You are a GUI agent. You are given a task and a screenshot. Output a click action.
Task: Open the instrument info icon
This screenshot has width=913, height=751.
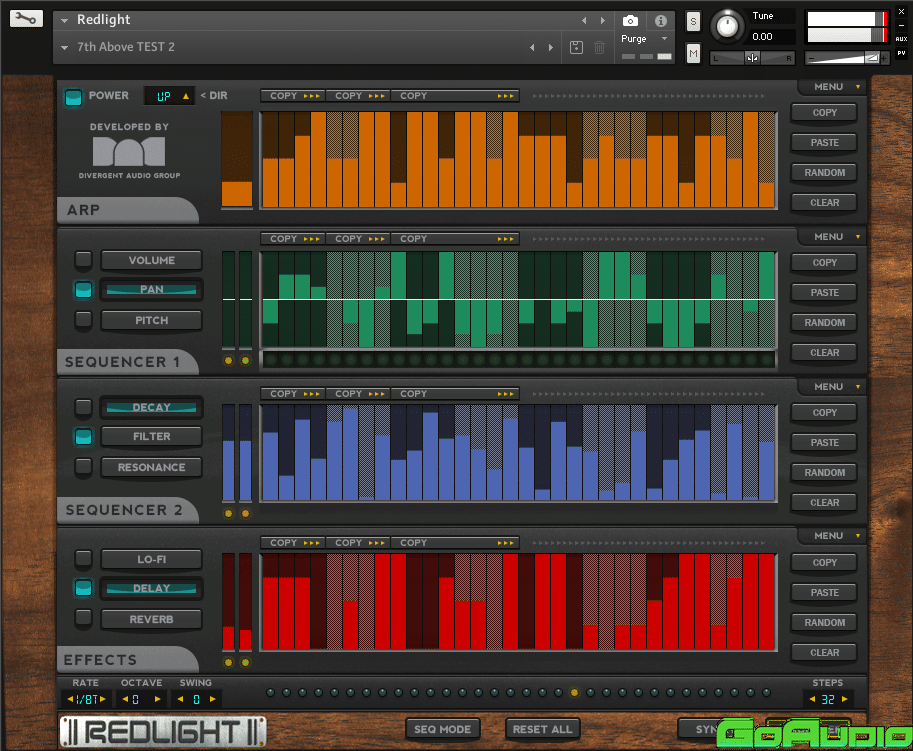click(660, 21)
